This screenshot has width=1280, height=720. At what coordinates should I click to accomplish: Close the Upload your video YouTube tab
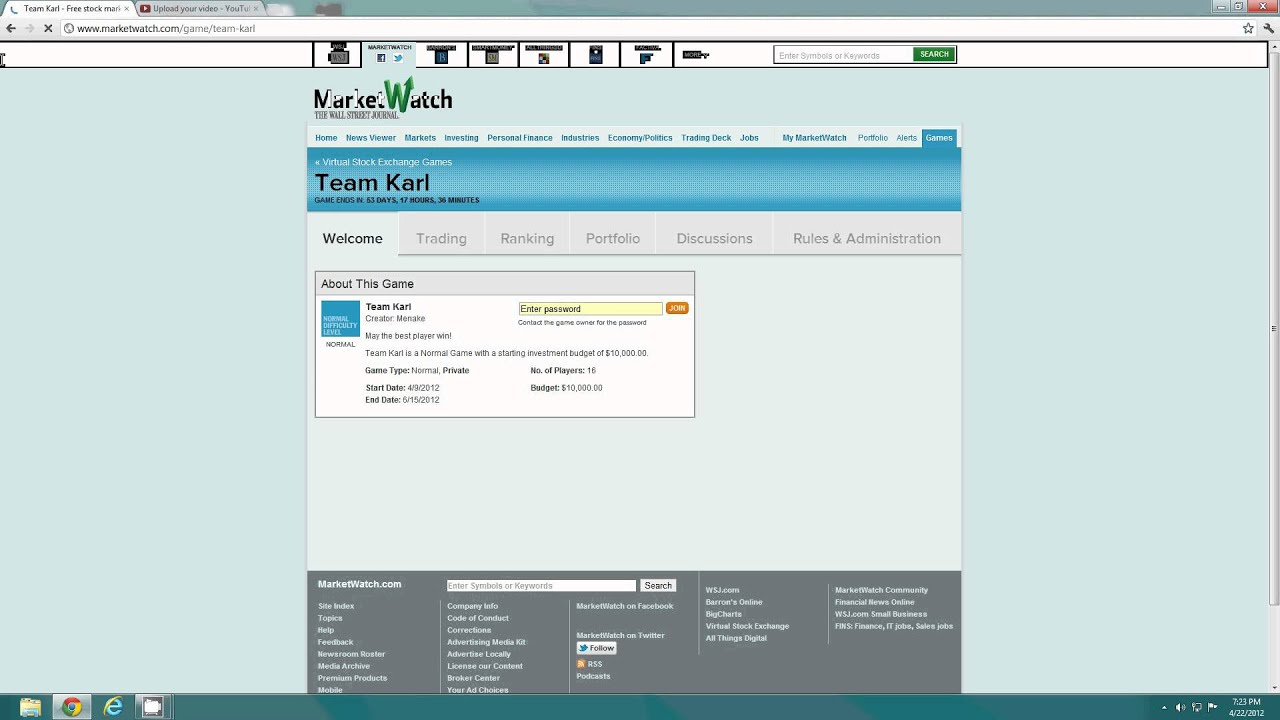pyautogui.click(x=256, y=8)
